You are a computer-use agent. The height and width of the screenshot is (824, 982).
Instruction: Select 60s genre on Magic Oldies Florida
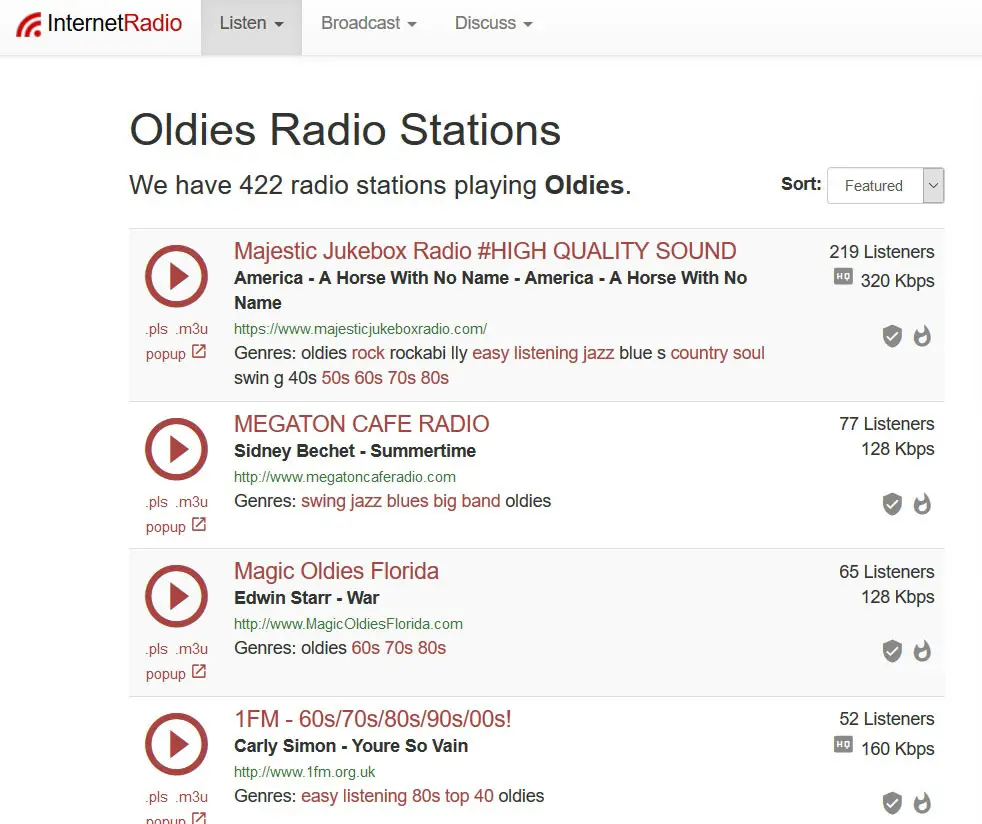click(x=366, y=648)
